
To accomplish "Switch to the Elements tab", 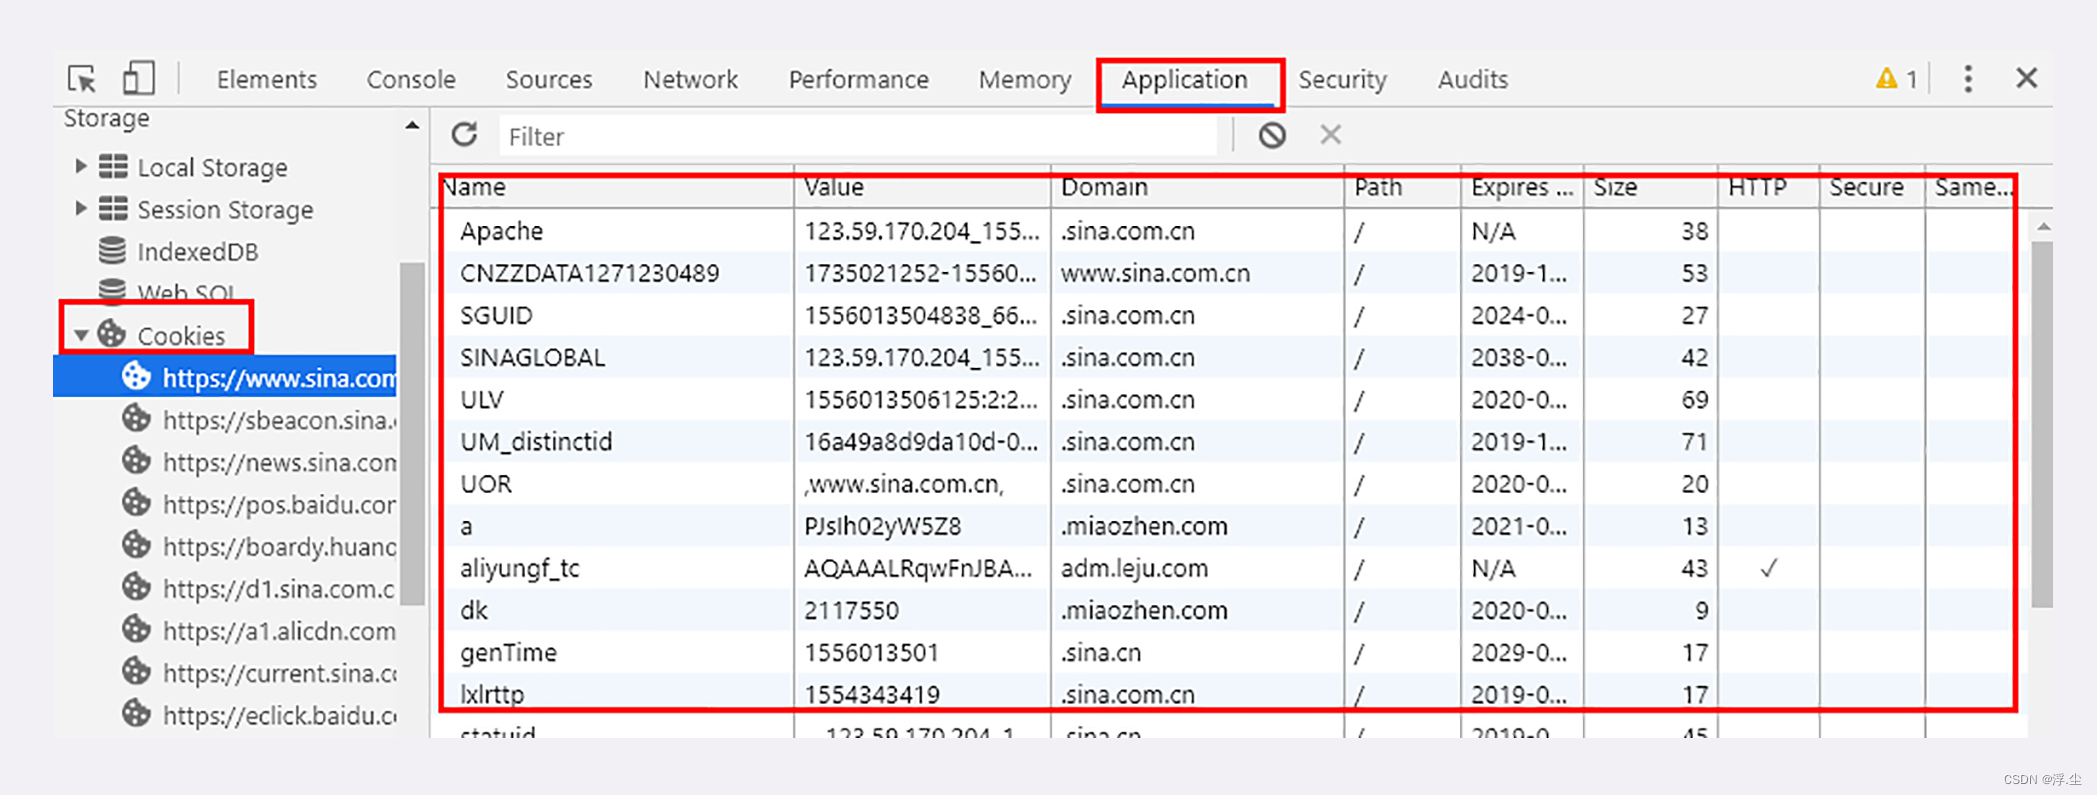I will pos(266,80).
